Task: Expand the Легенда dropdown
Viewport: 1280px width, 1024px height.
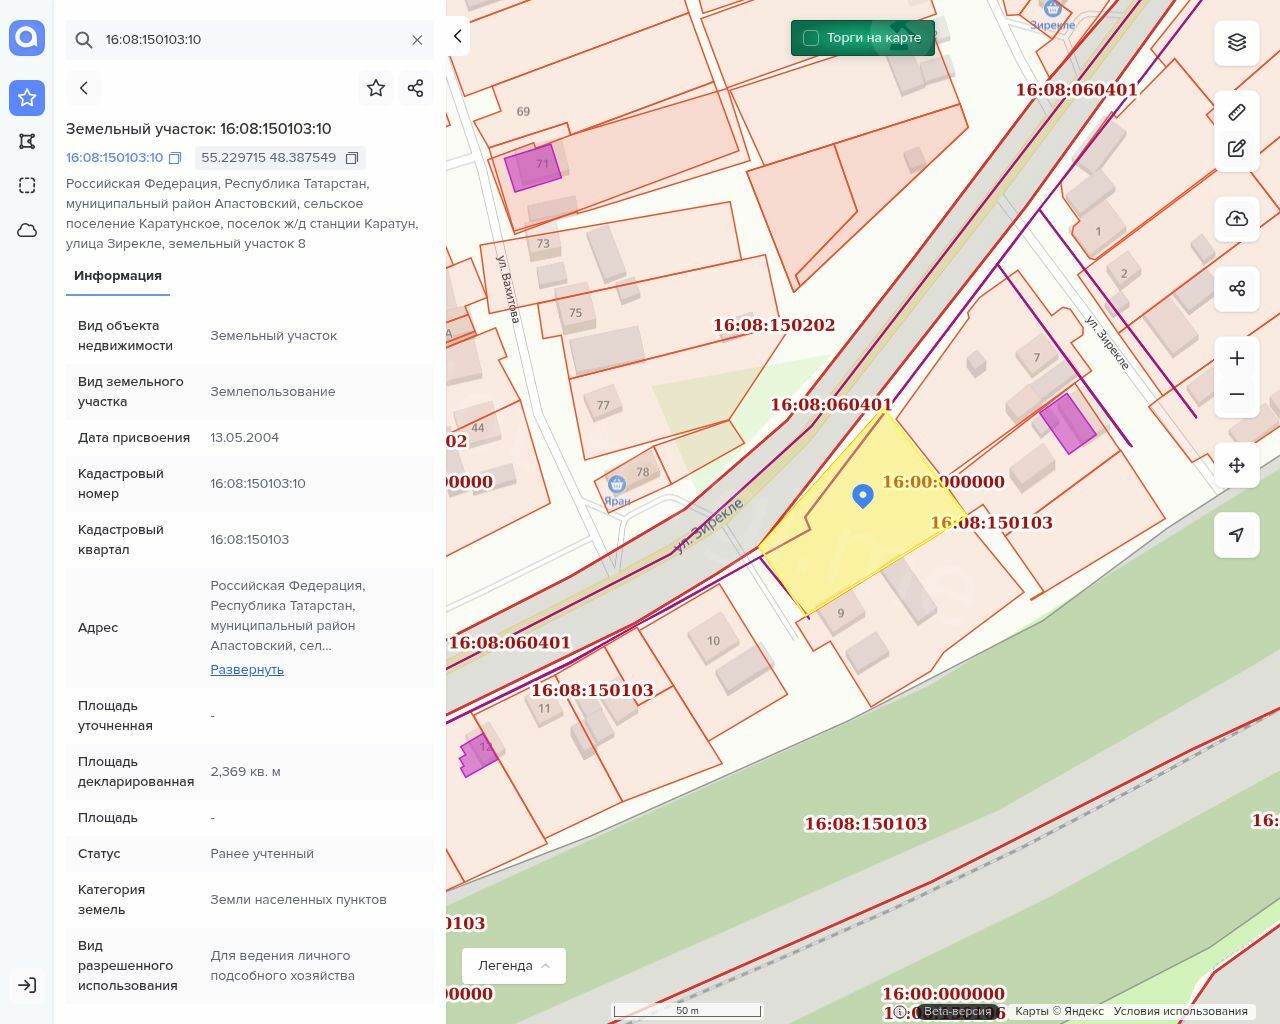Action: click(x=514, y=965)
